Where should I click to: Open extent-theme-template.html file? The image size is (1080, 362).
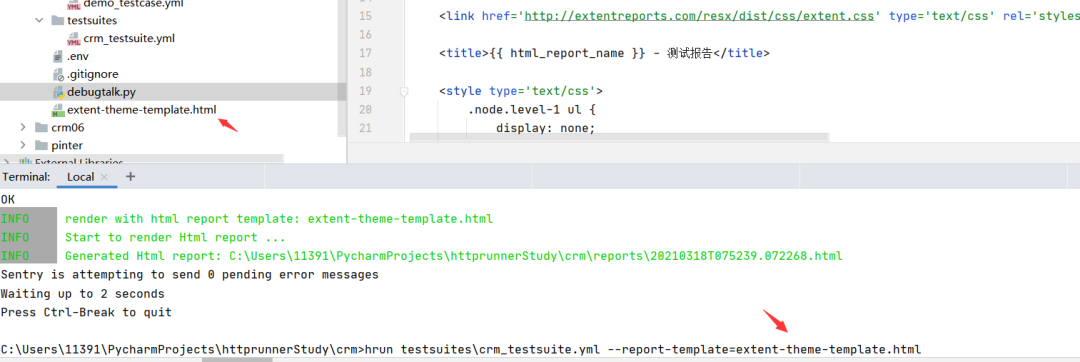141,109
